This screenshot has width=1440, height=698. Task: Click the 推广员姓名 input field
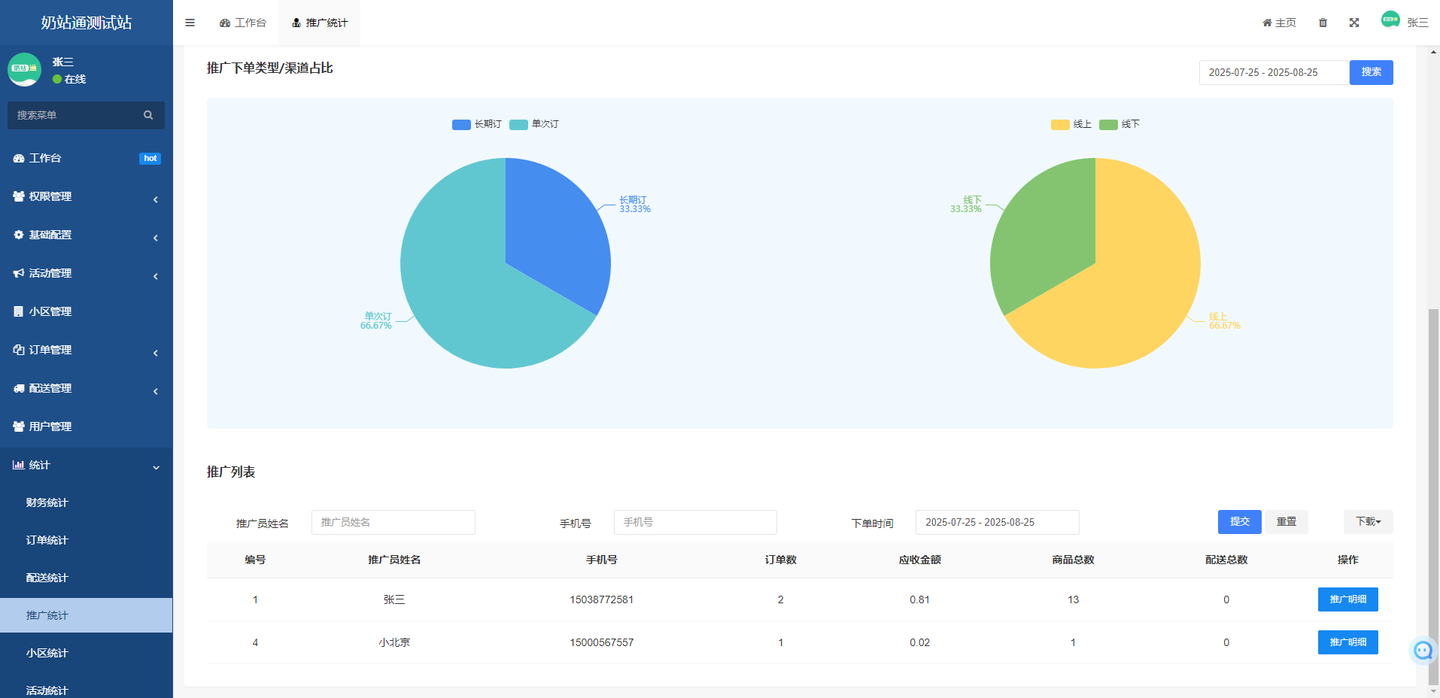pos(393,522)
